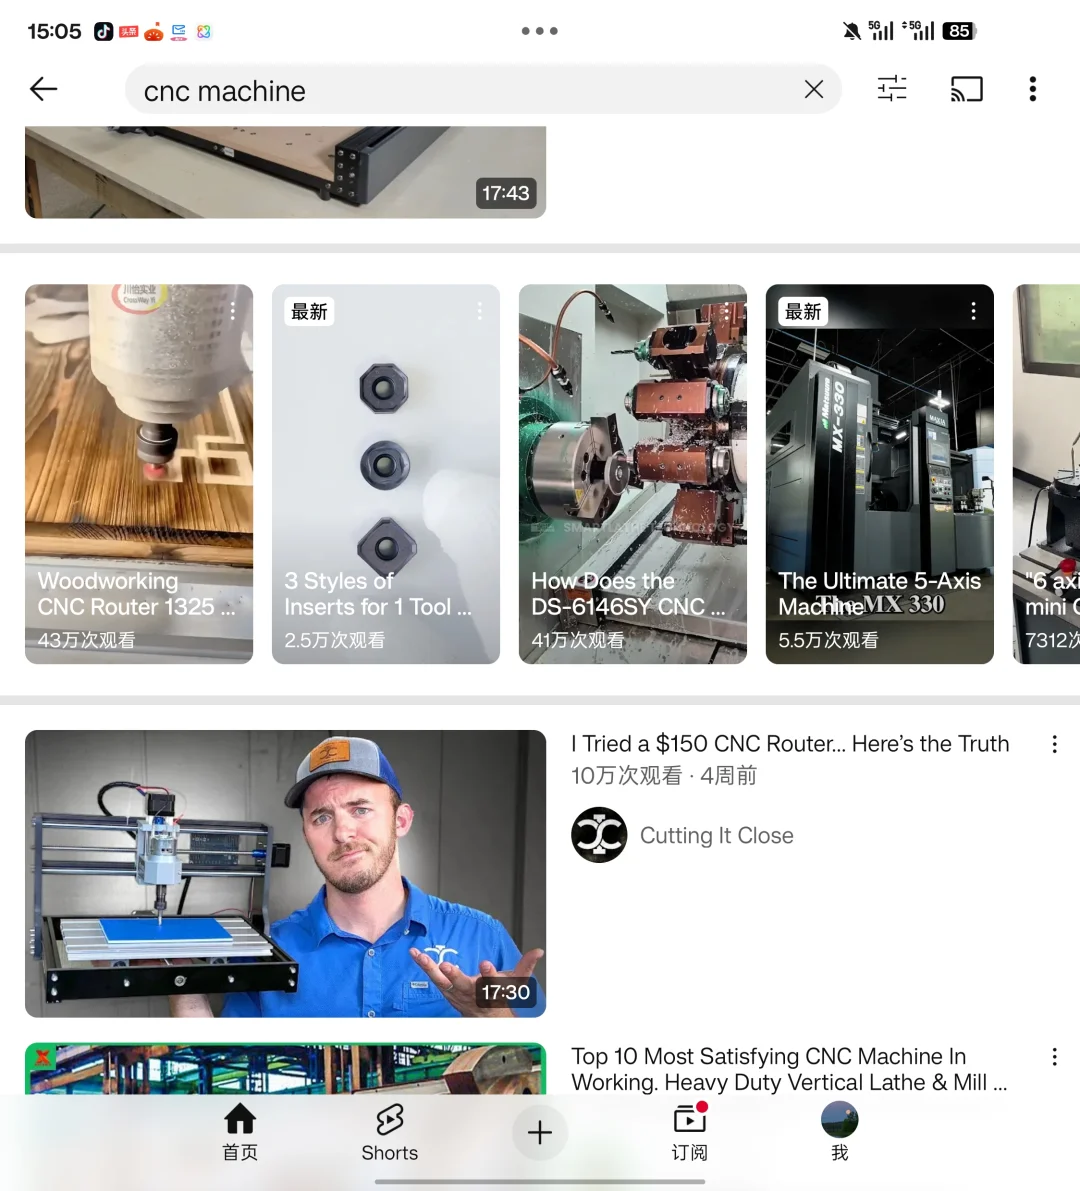The width and height of the screenshot is (1080, 1191).
Task: Open the Cutting It Close channel avatar
Action: (599, 835)
